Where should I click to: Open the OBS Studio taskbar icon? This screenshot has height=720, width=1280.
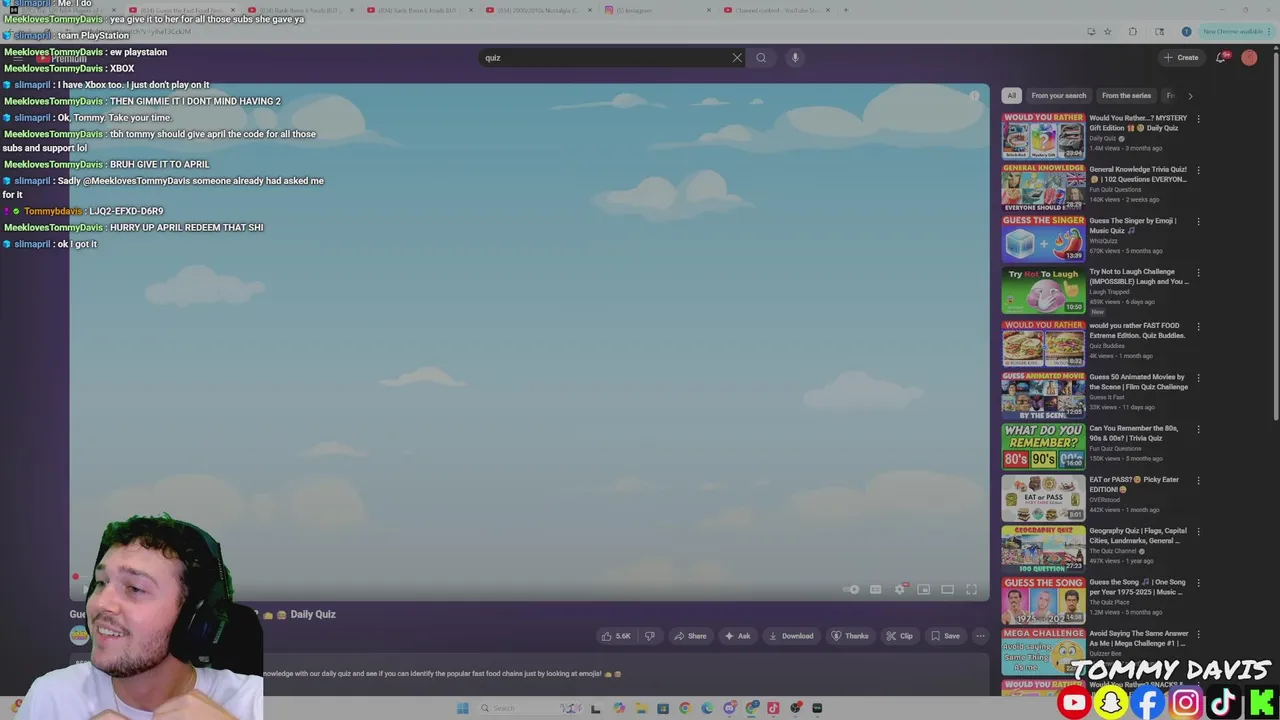click(x=795, y=708)
